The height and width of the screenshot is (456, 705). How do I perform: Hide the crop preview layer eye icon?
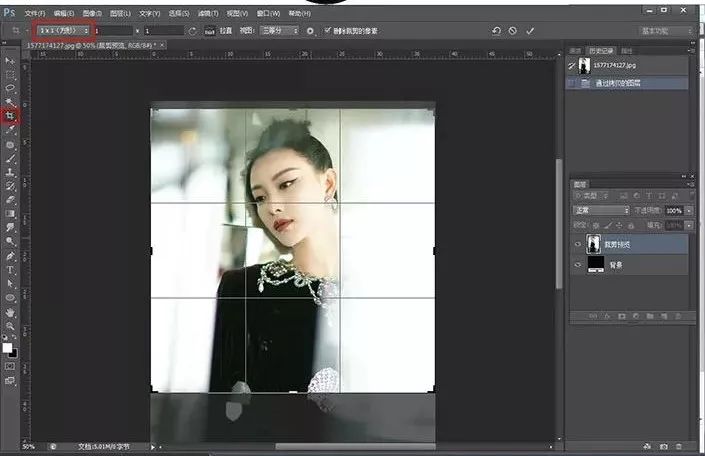[x=577, y=243]
